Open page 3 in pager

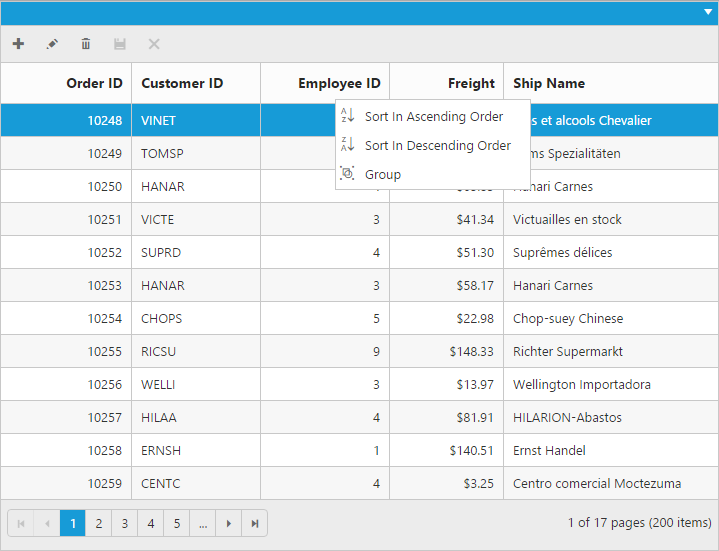(125, 523)
